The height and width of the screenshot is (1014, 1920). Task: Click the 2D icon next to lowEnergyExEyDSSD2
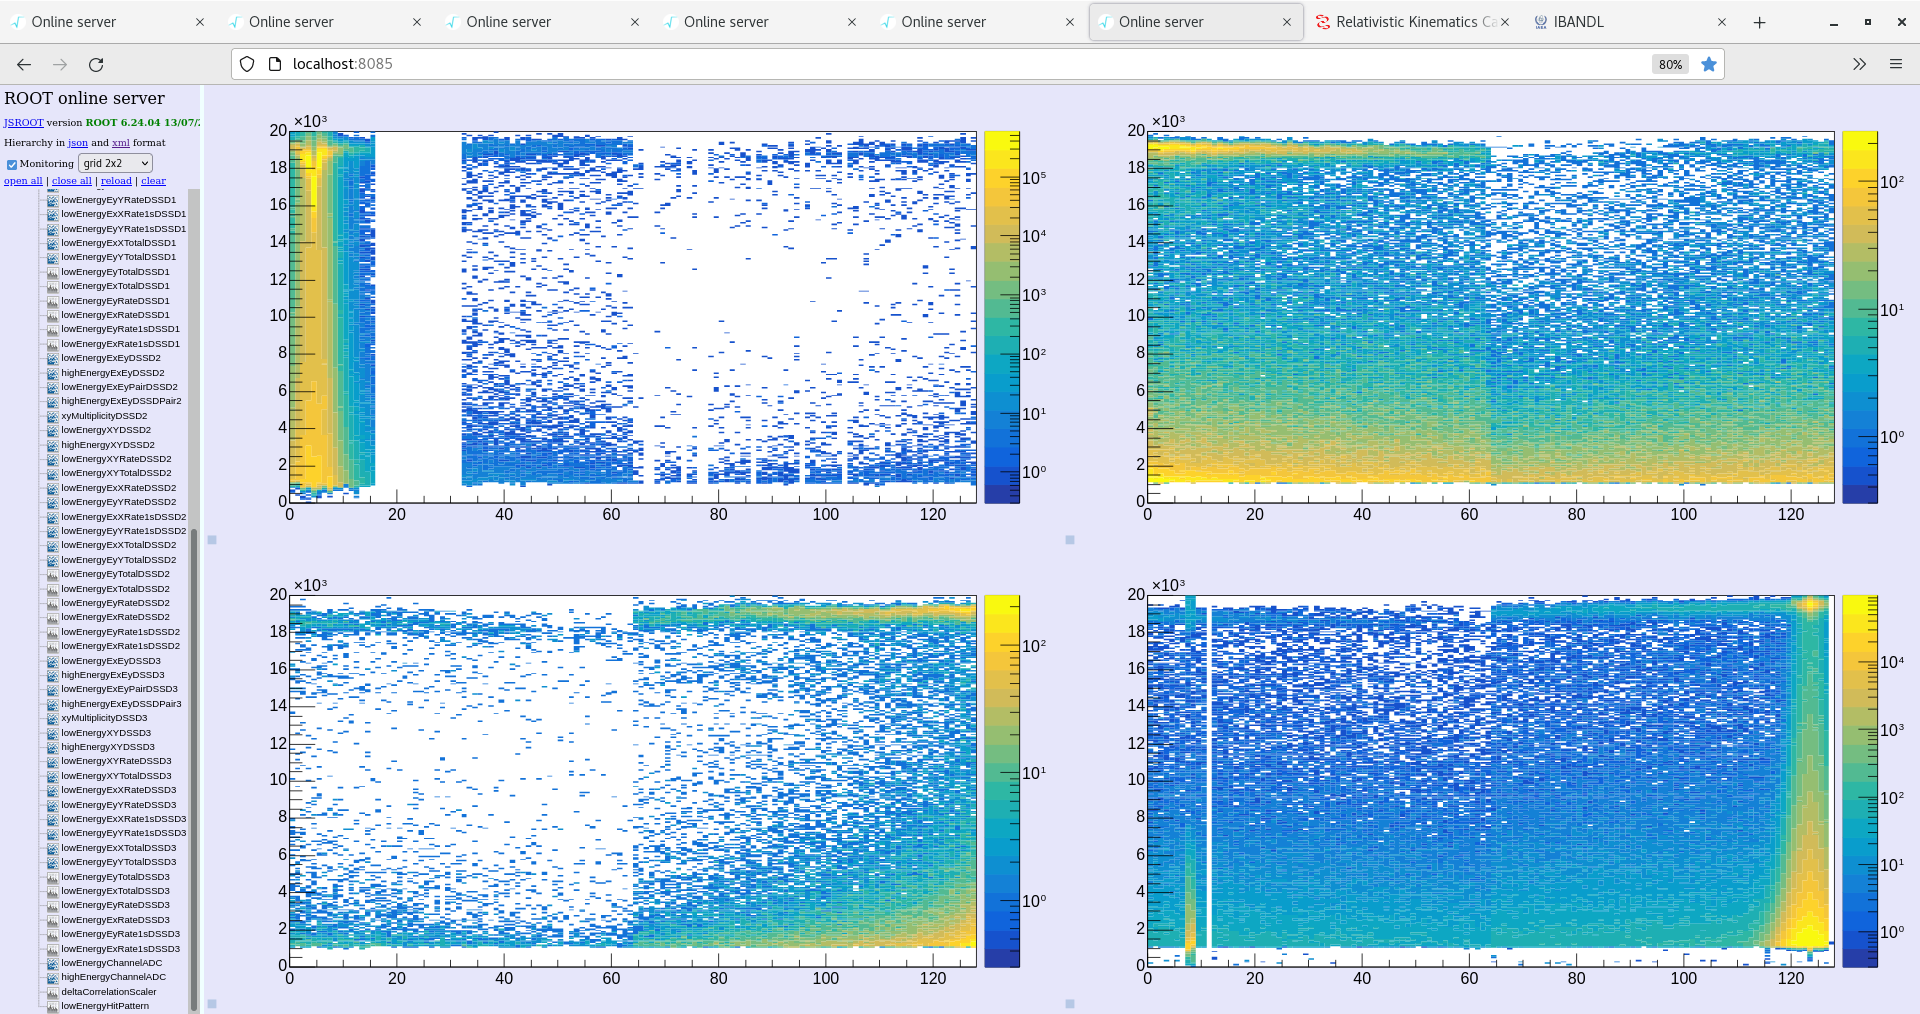point(53,358)
